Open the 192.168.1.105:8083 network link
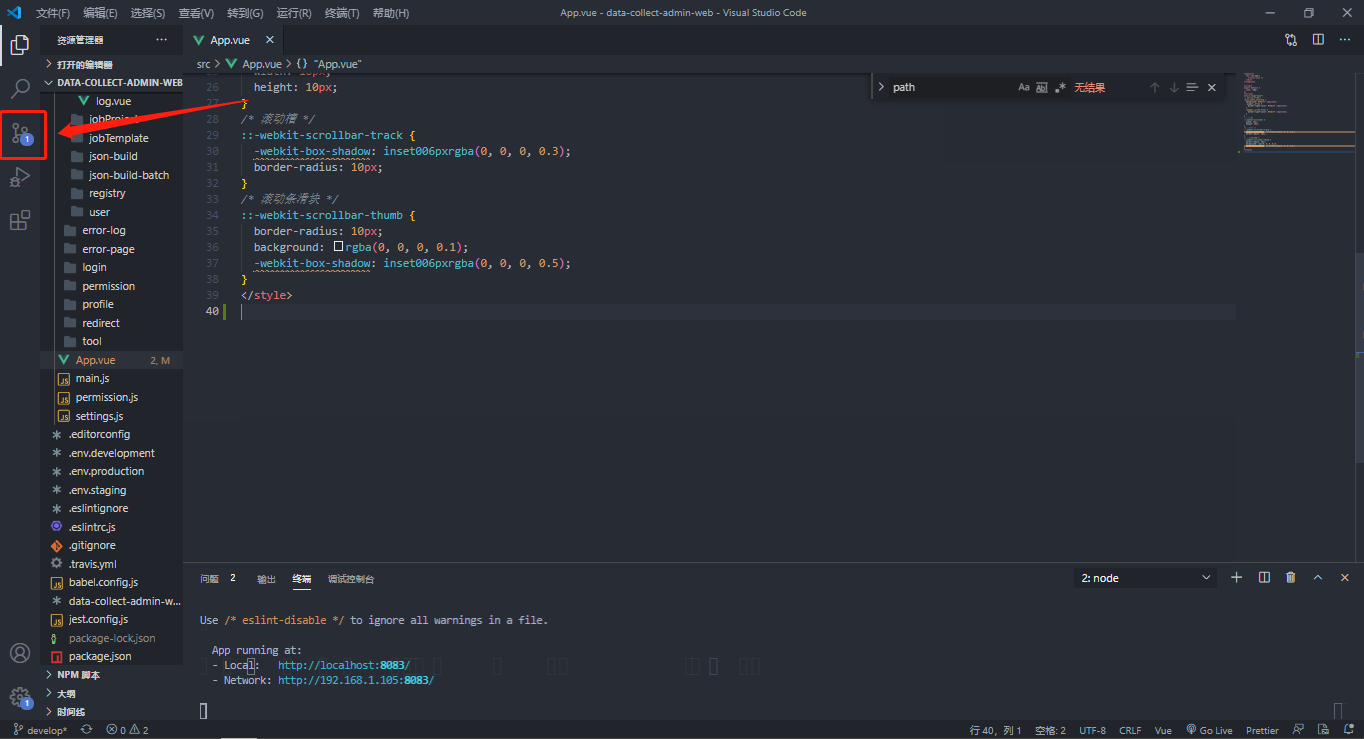The width and height of the screenshot is (1364, 739). coord(356,680)
